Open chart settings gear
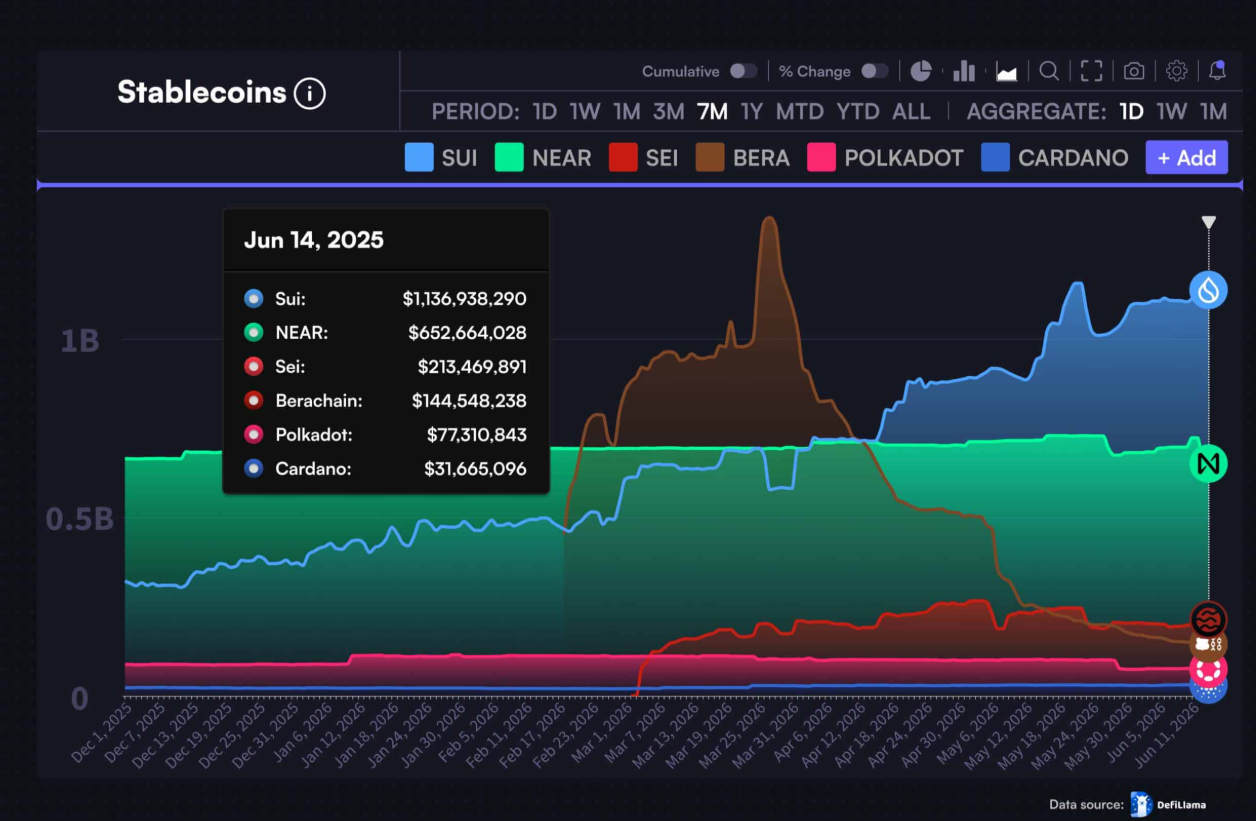Viewport: 1256px width, 821px height. coord(1177,71)
